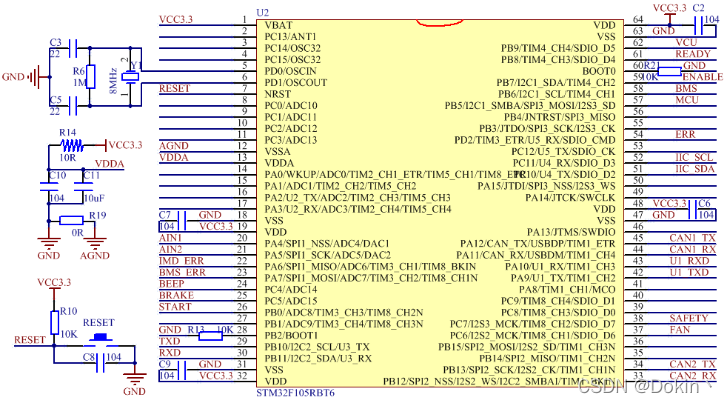The image size is (727, 403).
Task: Select the 8MHz crystal frequency text
Action: [x=113, y=81]
